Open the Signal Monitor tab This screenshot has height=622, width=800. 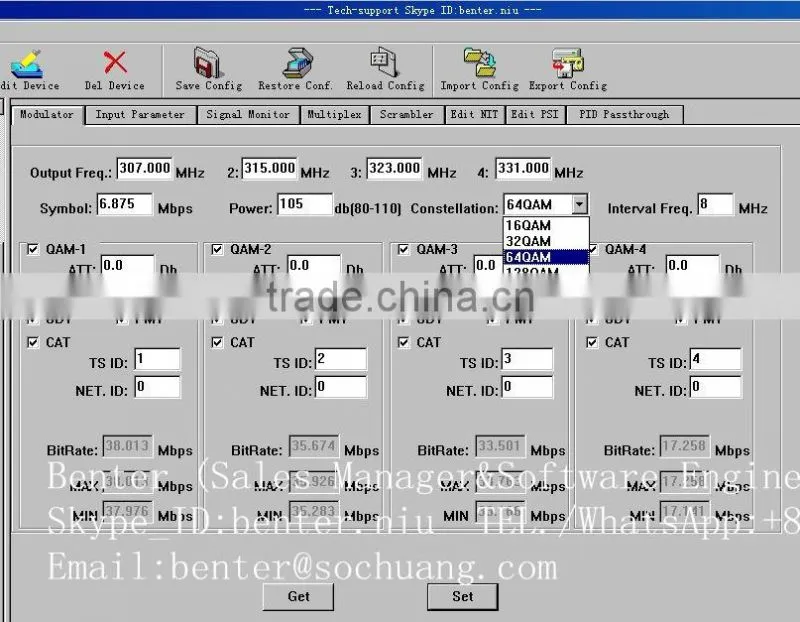click(x=248, y=114)
